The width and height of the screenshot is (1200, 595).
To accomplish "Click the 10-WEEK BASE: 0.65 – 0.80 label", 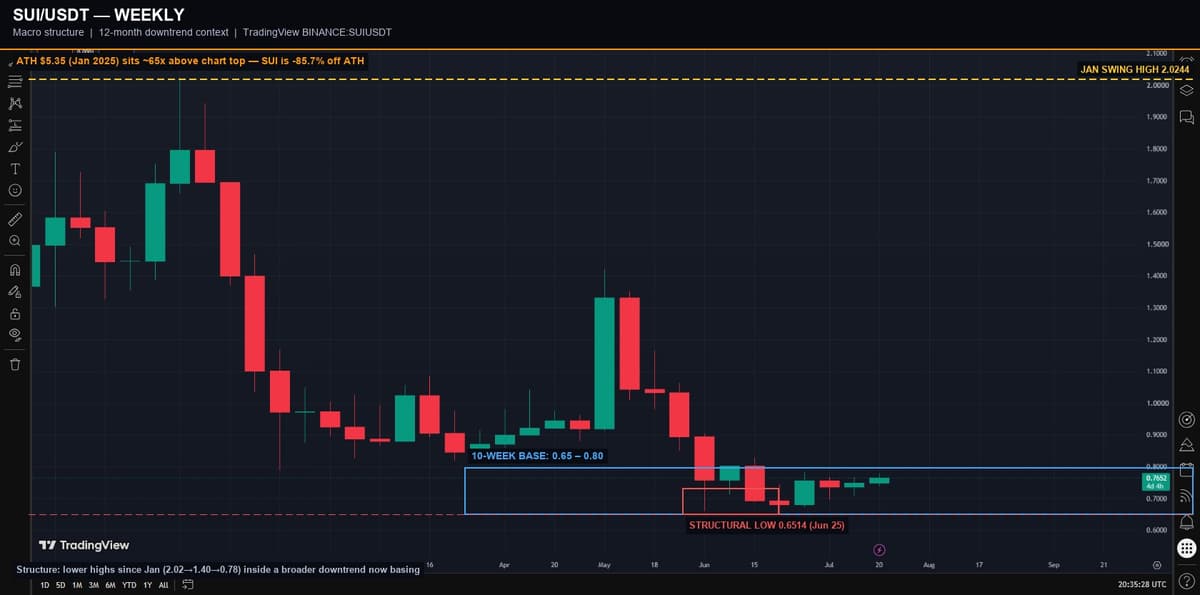I will tap(538, 456).
